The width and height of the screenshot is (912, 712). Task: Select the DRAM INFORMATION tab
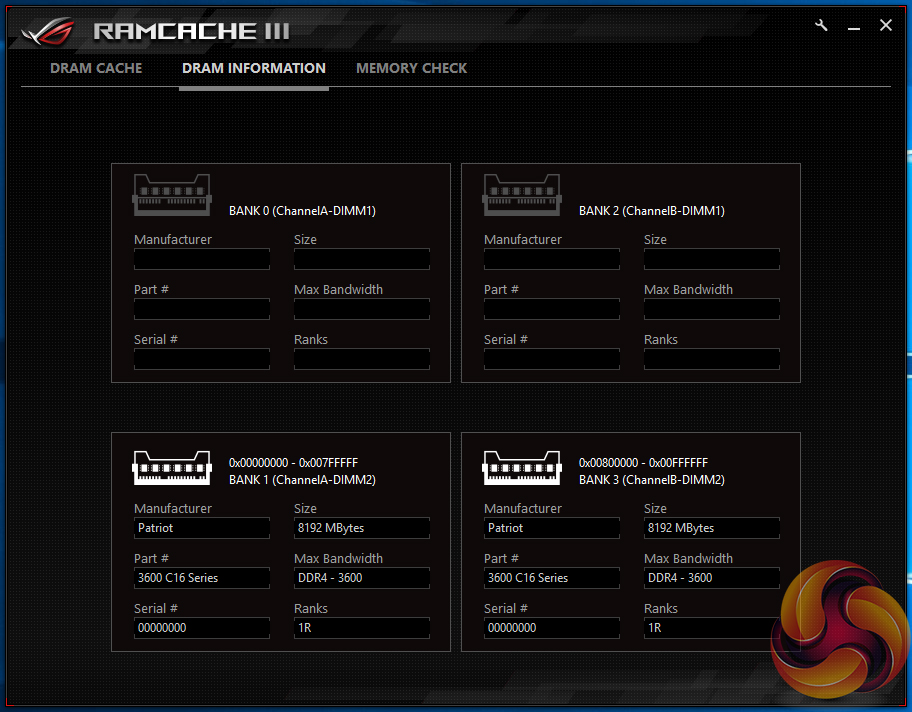point(254,68)
